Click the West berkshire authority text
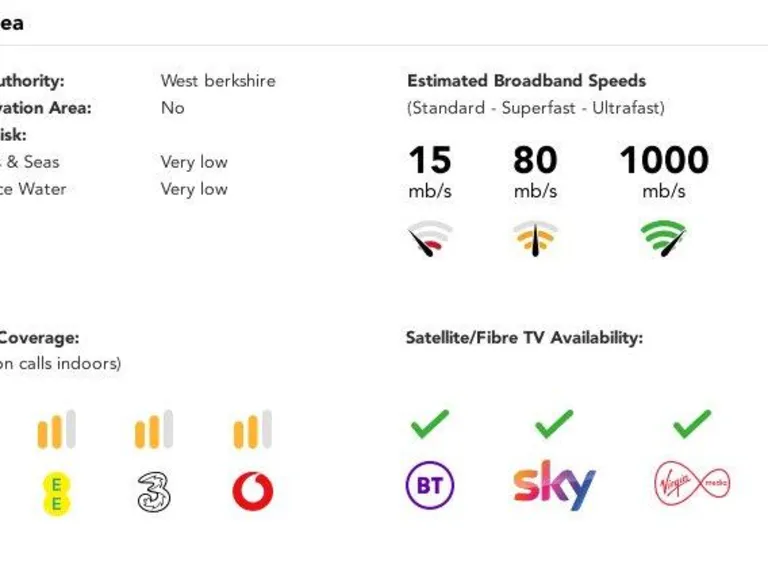The width and height of the screenshot is (768, 576). coord(218,81)
